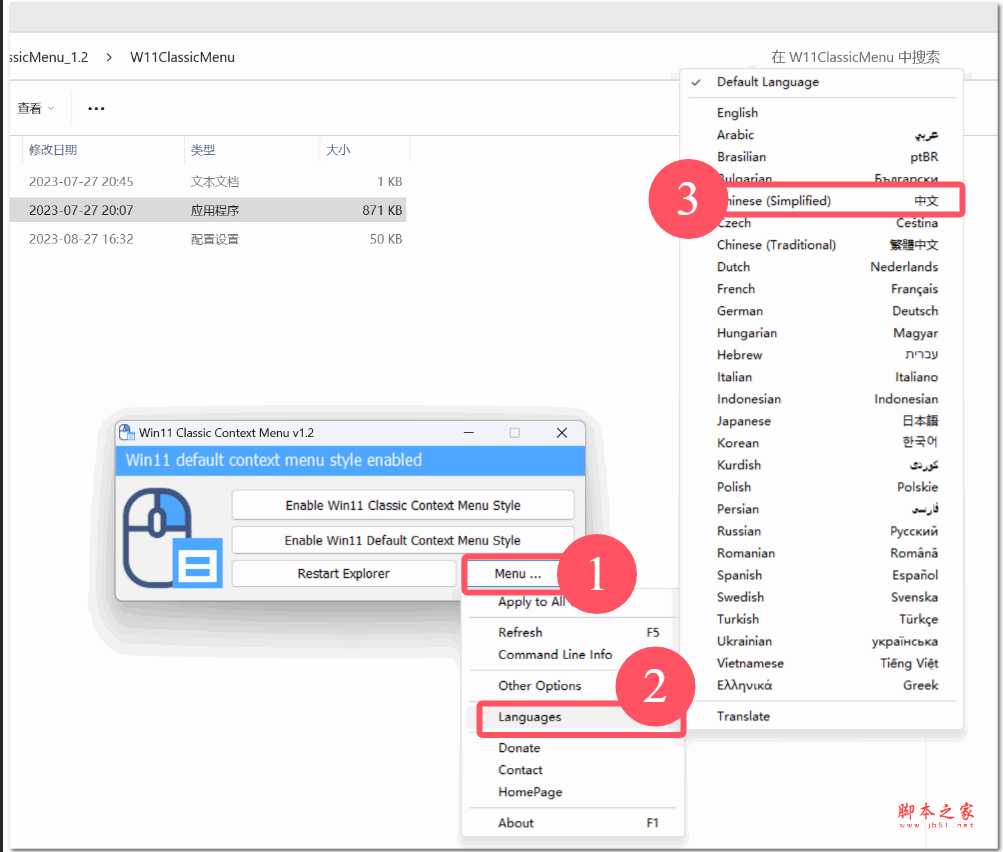The width and height of the screenshot is (1003, 852).
Task: Select the 应用程序 file row of 871 KB
Action: (x=208, y=210)
